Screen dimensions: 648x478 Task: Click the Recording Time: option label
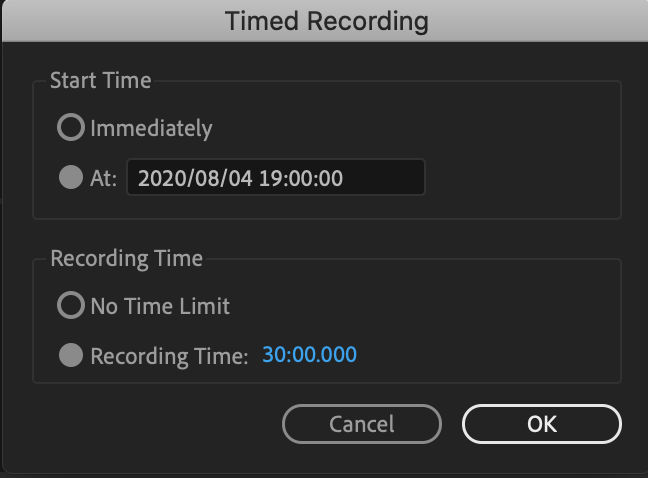[x=169, y=356]
